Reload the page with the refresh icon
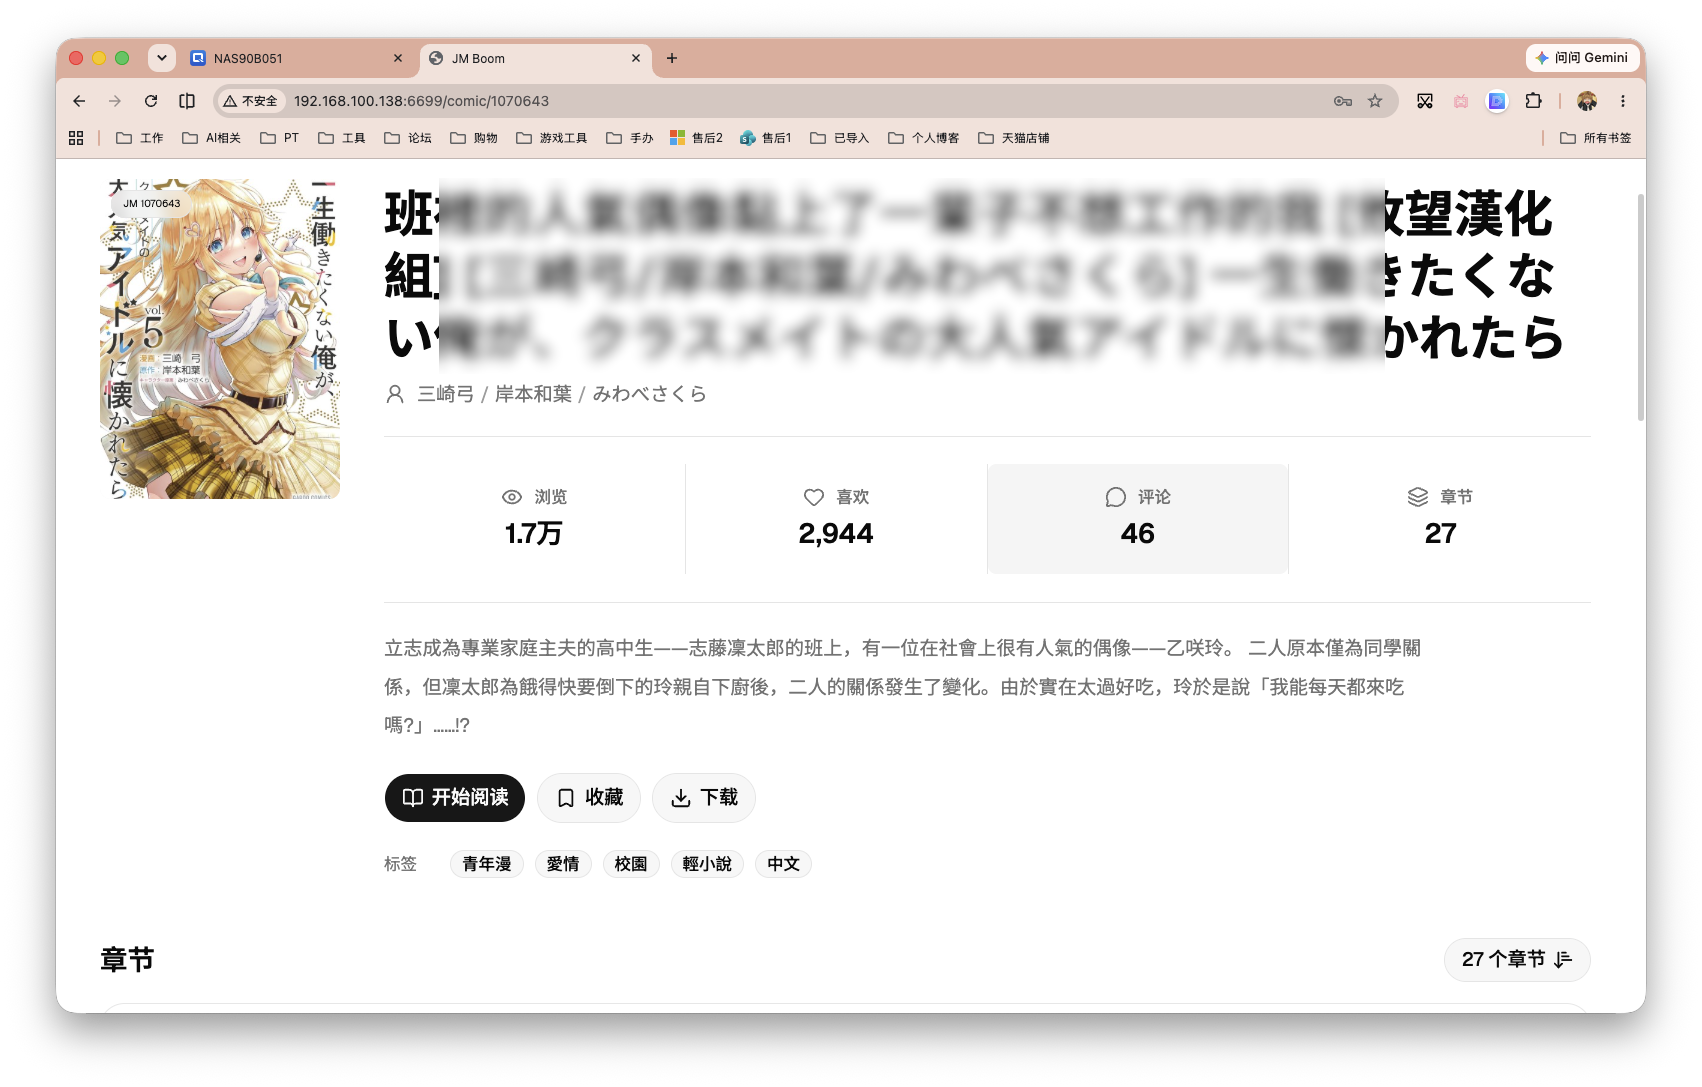 (151, 101)
